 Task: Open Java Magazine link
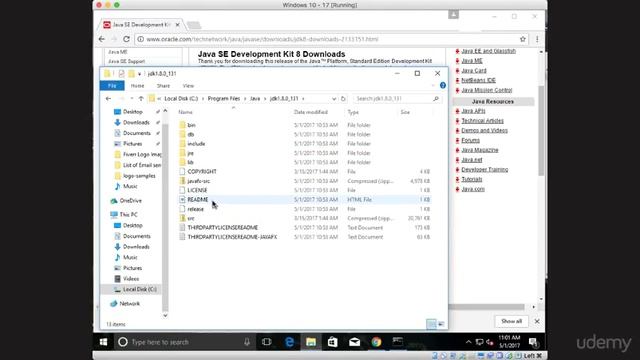480,150
